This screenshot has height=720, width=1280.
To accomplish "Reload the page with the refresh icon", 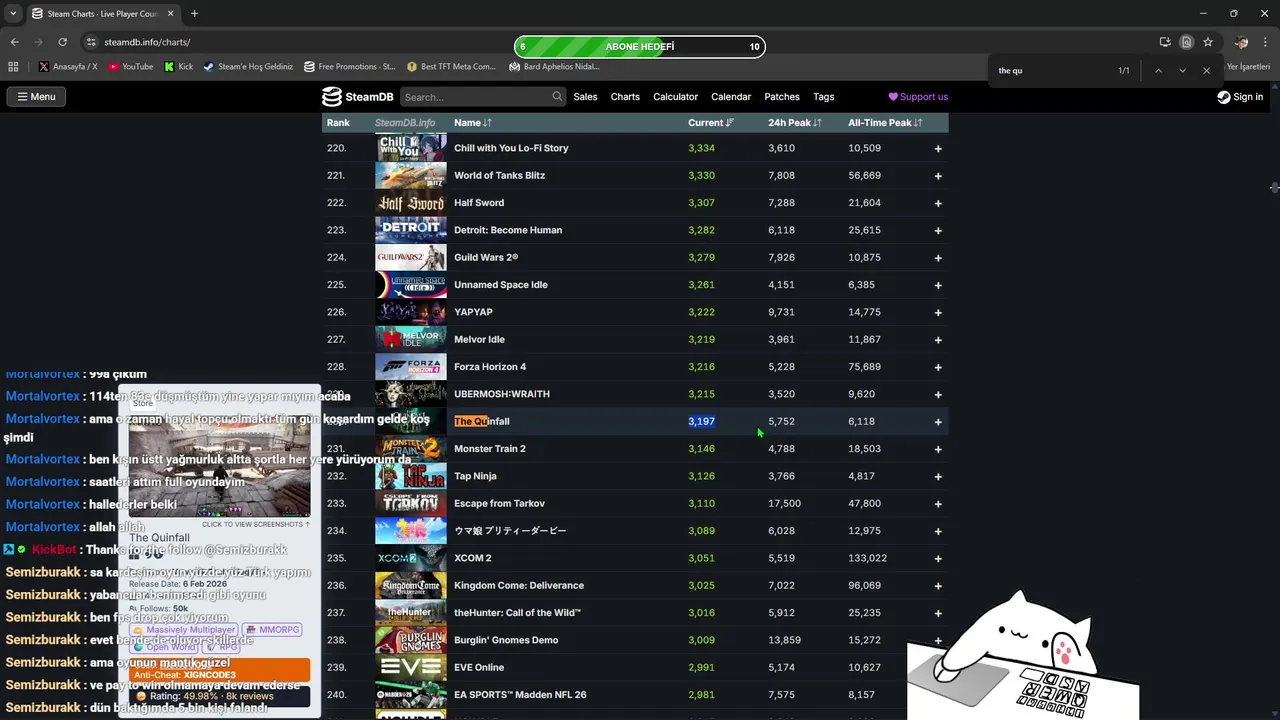I will click(x=62, y=42).
